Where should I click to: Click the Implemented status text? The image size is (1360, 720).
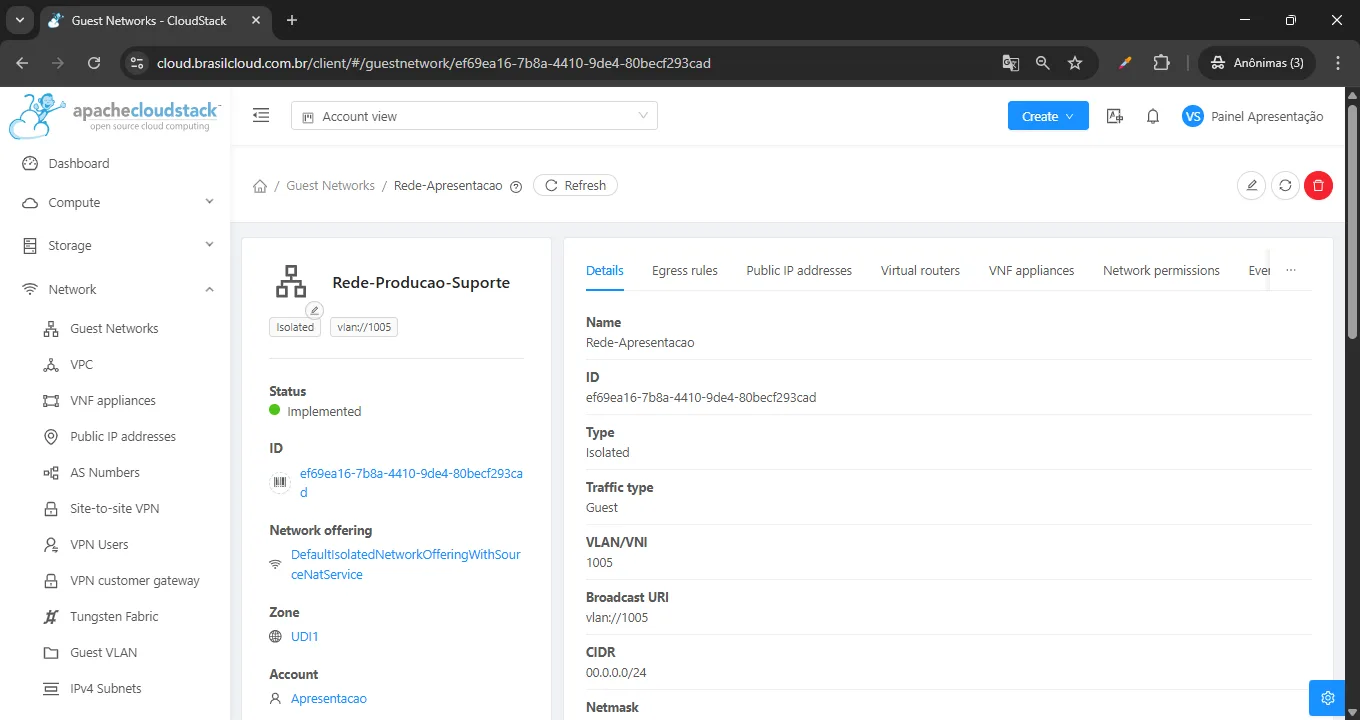pos(324,411)
